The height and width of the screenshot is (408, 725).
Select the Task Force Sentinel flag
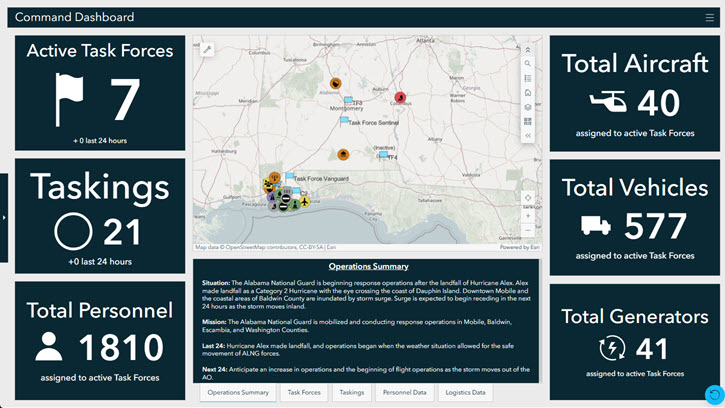(344, 121)
